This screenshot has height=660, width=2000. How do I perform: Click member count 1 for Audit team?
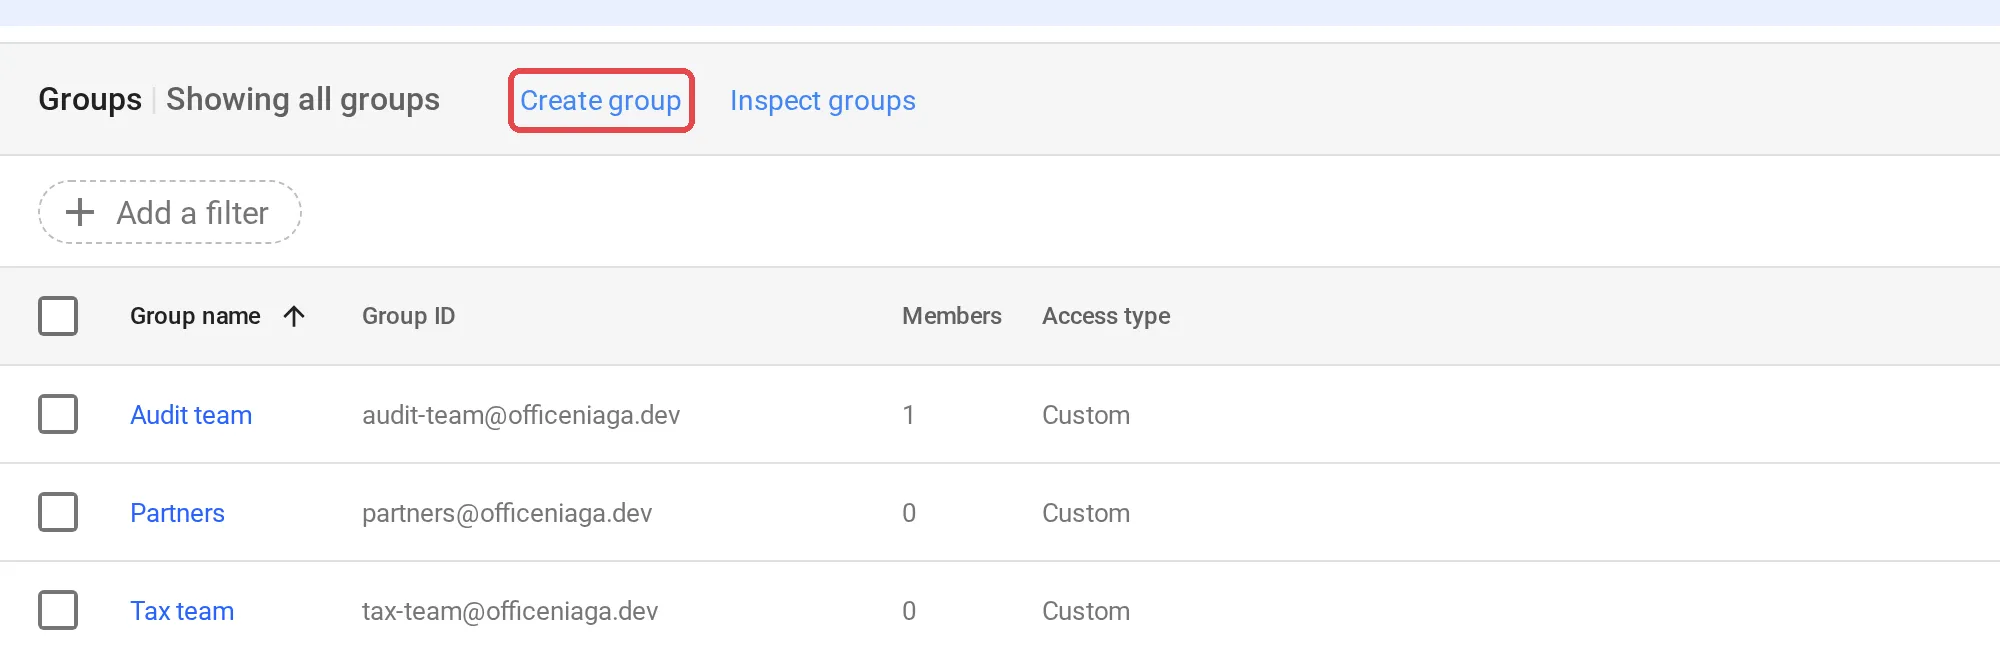point(908,414)
